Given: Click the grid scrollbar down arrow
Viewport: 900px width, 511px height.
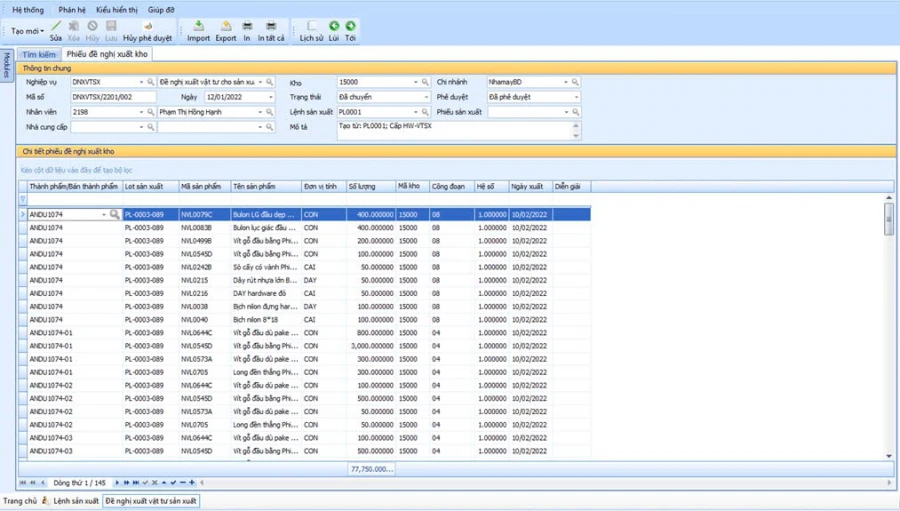Looking at the screenshot, I should [x=889, y=456].
